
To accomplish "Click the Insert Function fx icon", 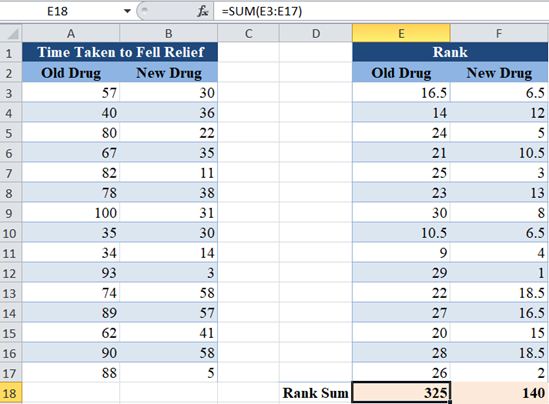I will click(202, 11).
